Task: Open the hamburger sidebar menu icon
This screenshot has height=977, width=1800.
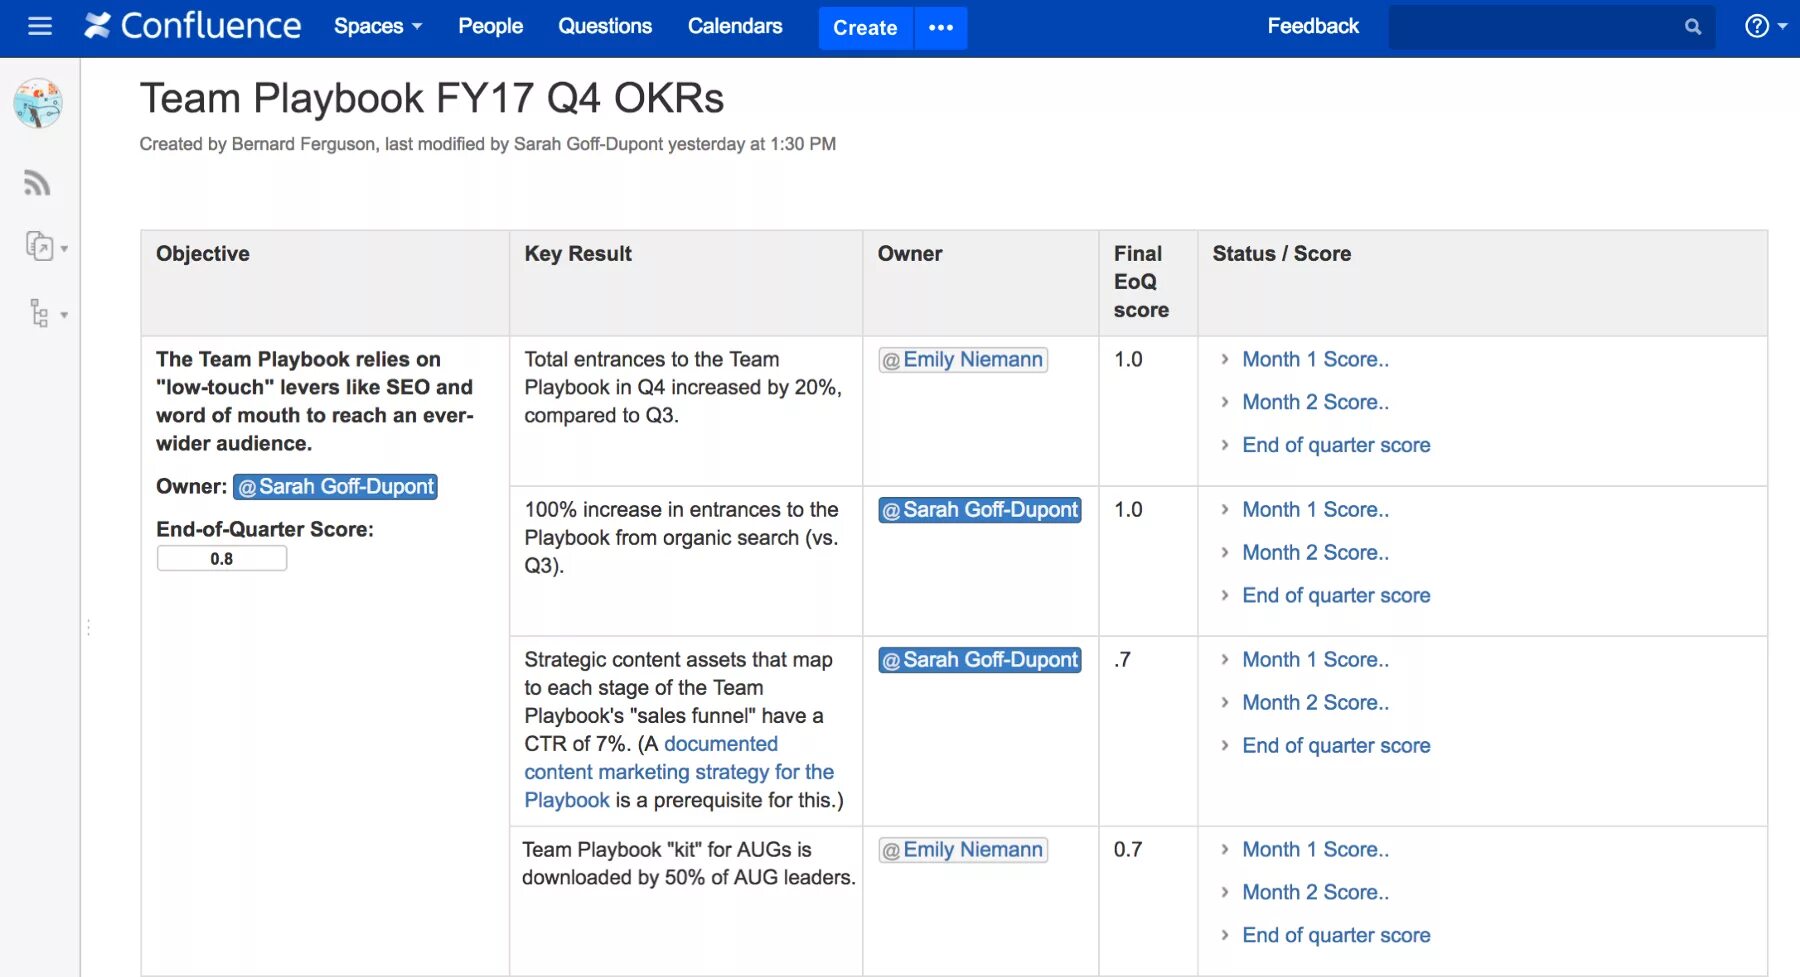Action: pos(40,26)
